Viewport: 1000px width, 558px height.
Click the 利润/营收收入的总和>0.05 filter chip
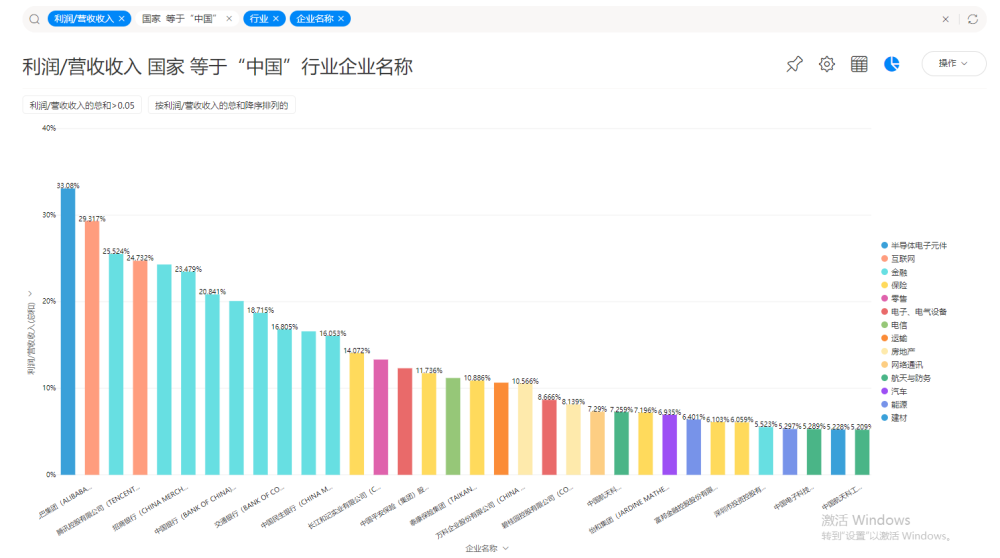click(x=82, y=105)
